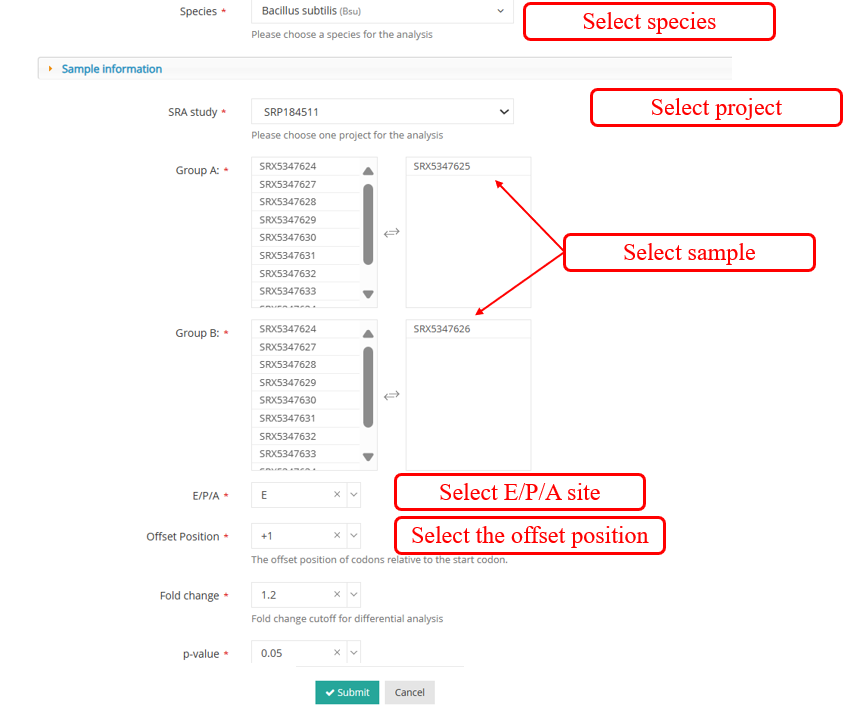Open the Species dropdown

381,11
